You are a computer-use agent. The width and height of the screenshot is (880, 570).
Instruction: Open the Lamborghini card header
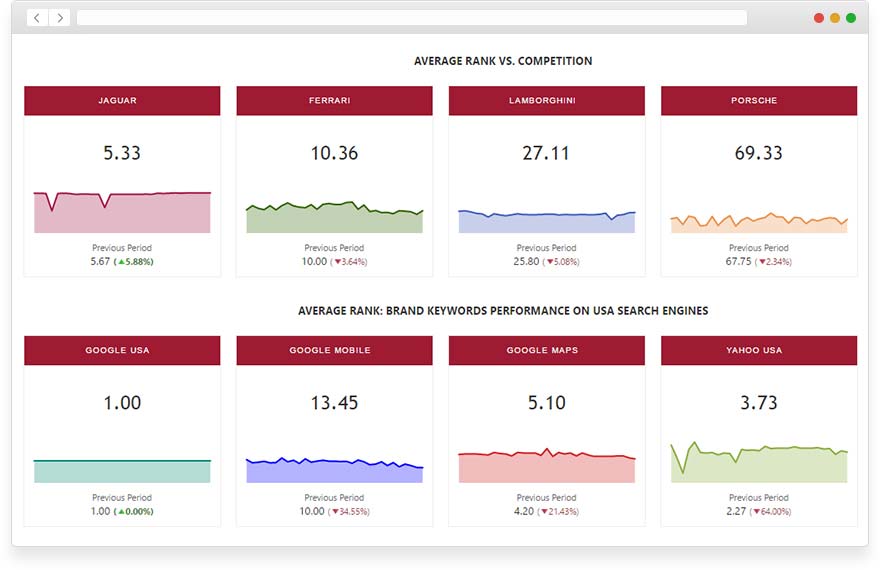(x=546, y=101)
